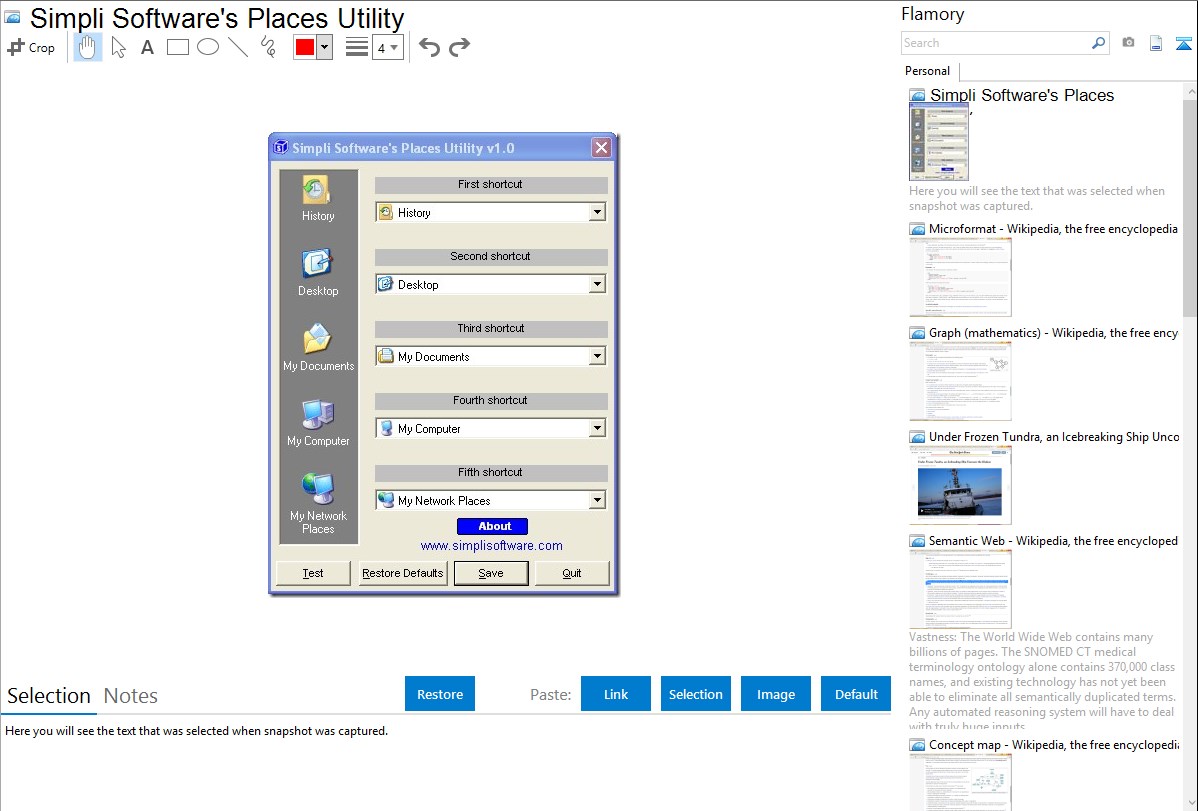Click the Flamory icon beside the page title
This screenshot has height=811, width=1198.
(12, 17)
